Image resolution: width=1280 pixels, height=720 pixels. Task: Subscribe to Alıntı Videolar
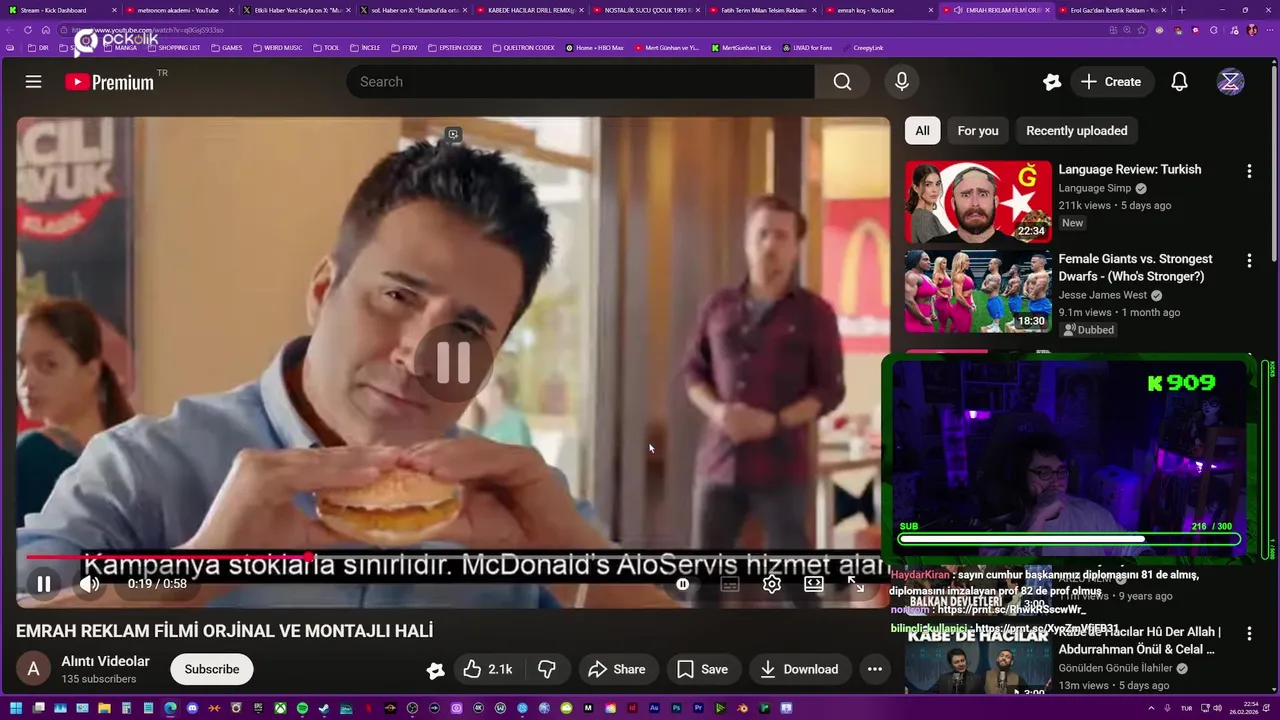click(212, 669)
